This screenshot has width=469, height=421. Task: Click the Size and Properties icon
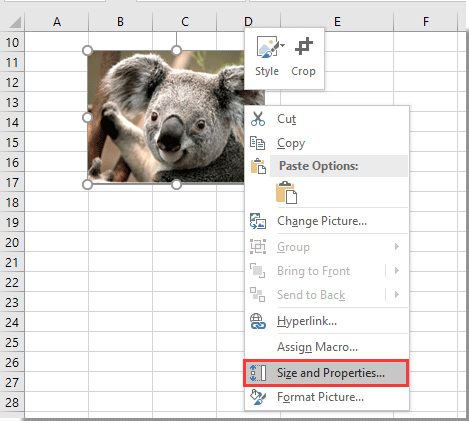coord(258,373)
